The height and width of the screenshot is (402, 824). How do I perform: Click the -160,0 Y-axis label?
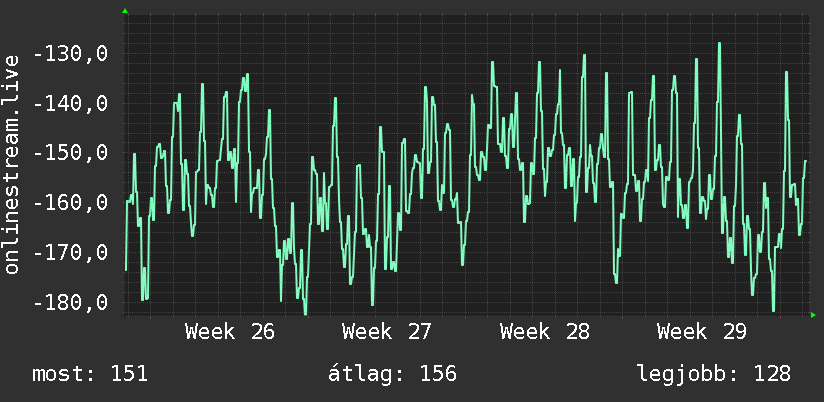pyautogui.click(x=70, y=203)
